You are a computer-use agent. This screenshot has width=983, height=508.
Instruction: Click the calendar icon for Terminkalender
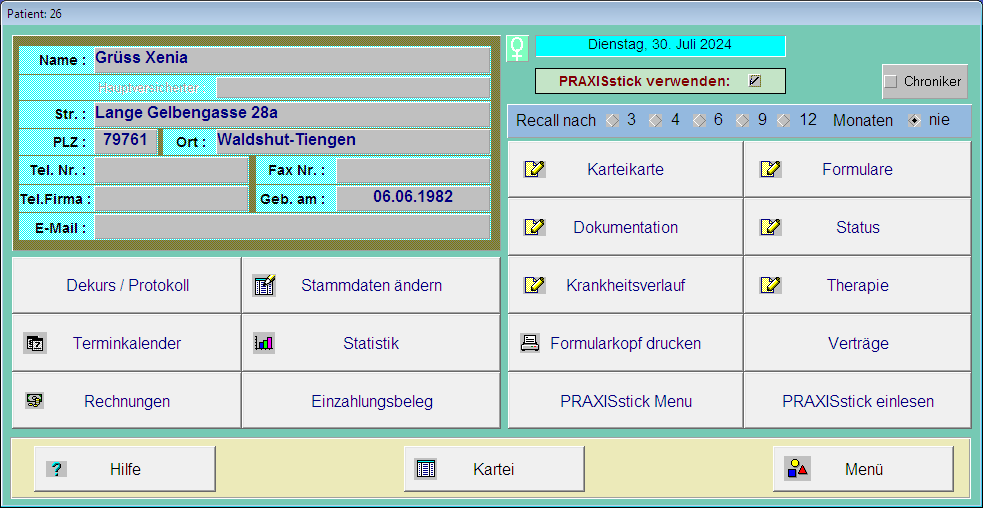[x=35, y=343]
